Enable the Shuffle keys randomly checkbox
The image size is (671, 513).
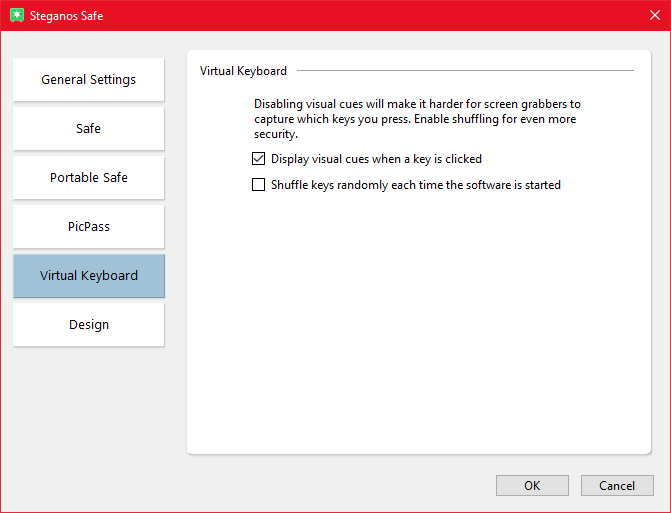[x=259, y=185]
